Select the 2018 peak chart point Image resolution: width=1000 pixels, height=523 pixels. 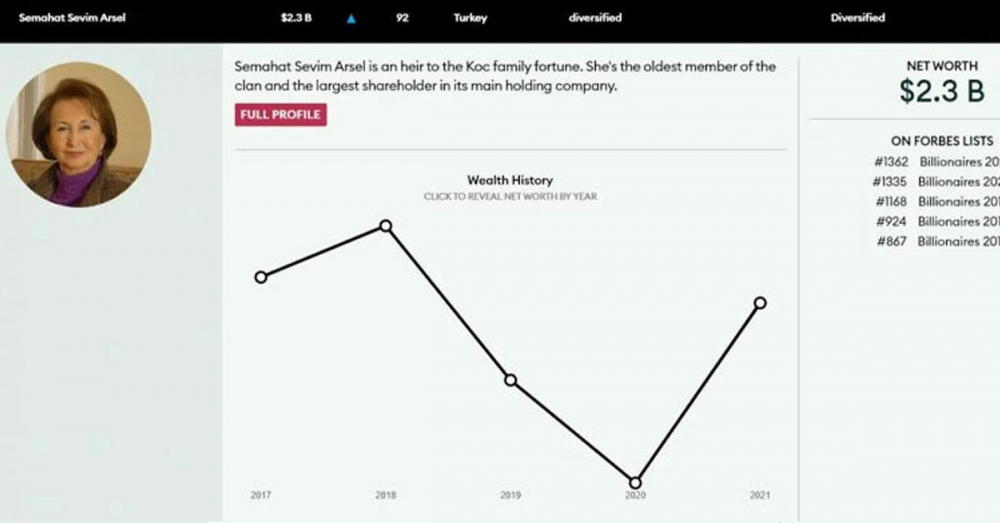385,226
